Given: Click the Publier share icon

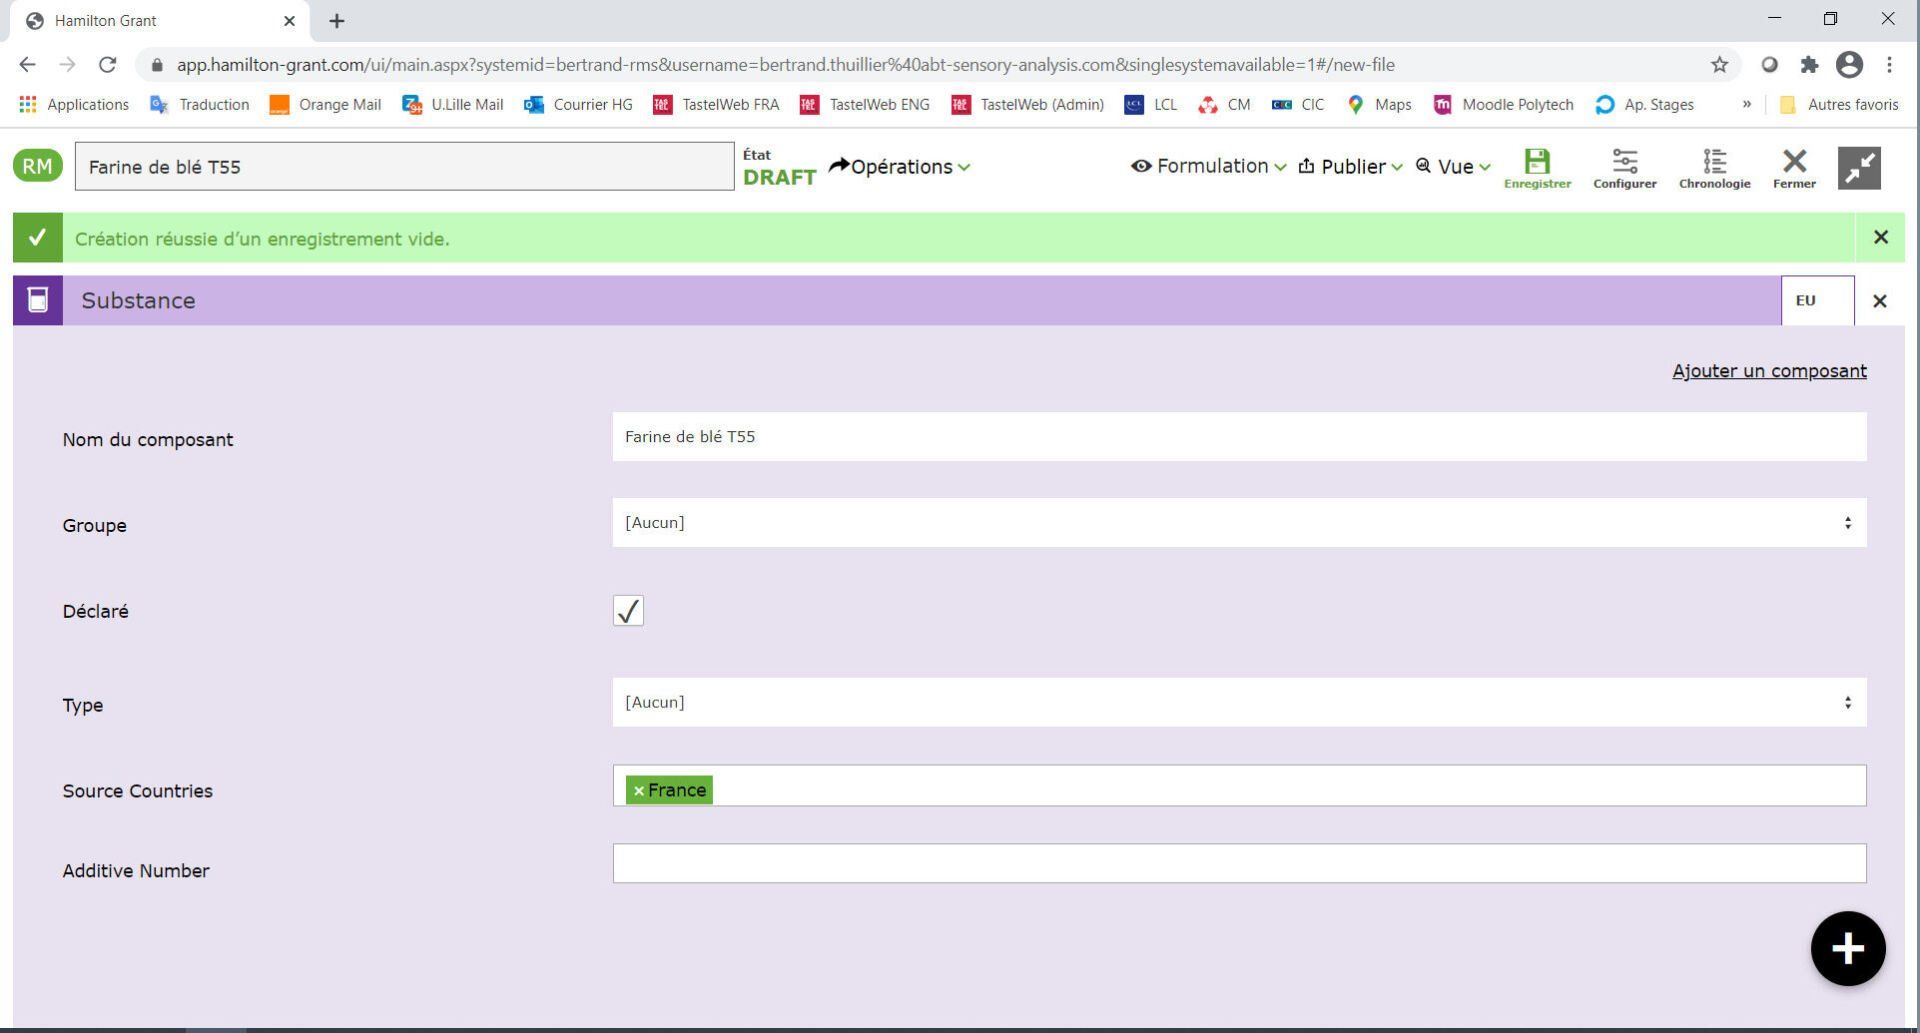Looking at the screenshot, I should click(x=1306, y=166).
